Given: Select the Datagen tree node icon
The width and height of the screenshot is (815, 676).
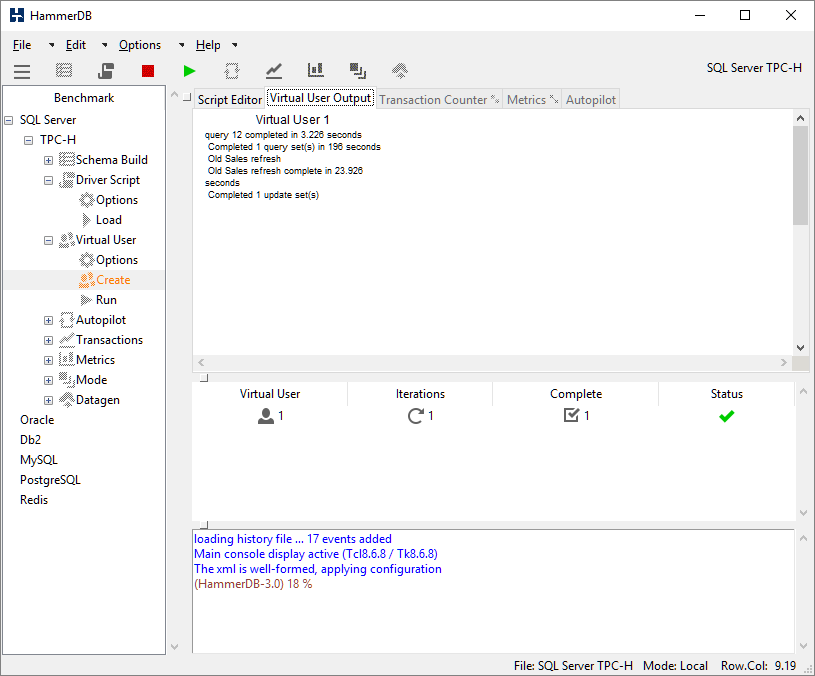Looking at the screenshot, I should (67, 400).
